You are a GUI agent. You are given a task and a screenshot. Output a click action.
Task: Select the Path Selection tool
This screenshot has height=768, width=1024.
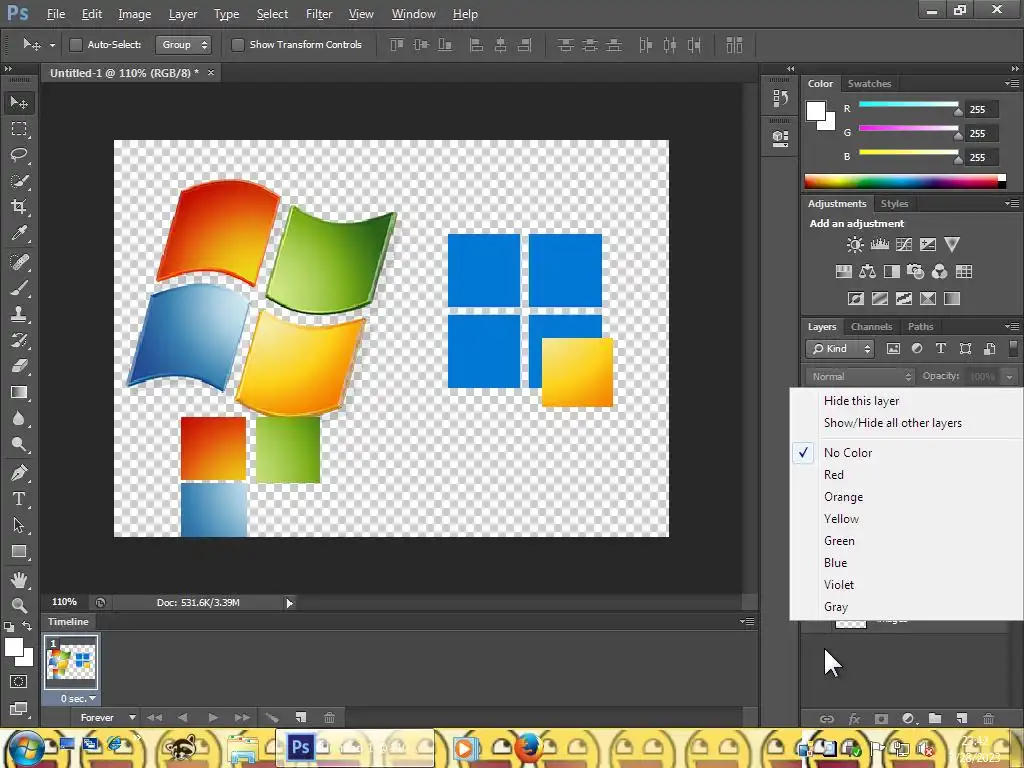[19, 525]
